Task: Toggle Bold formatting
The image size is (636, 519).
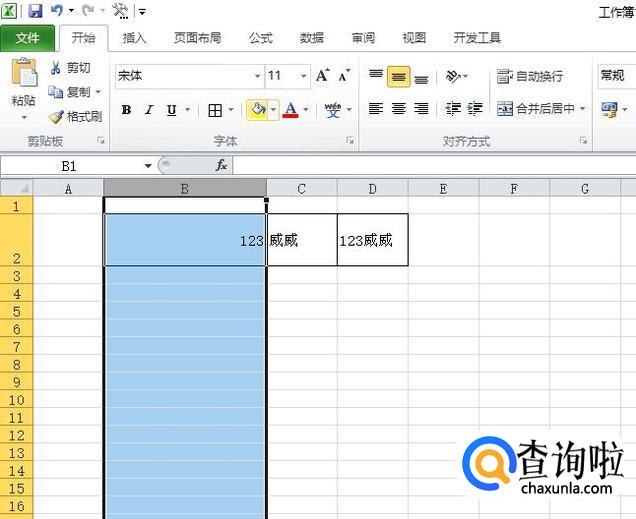Action: point(126,110)
